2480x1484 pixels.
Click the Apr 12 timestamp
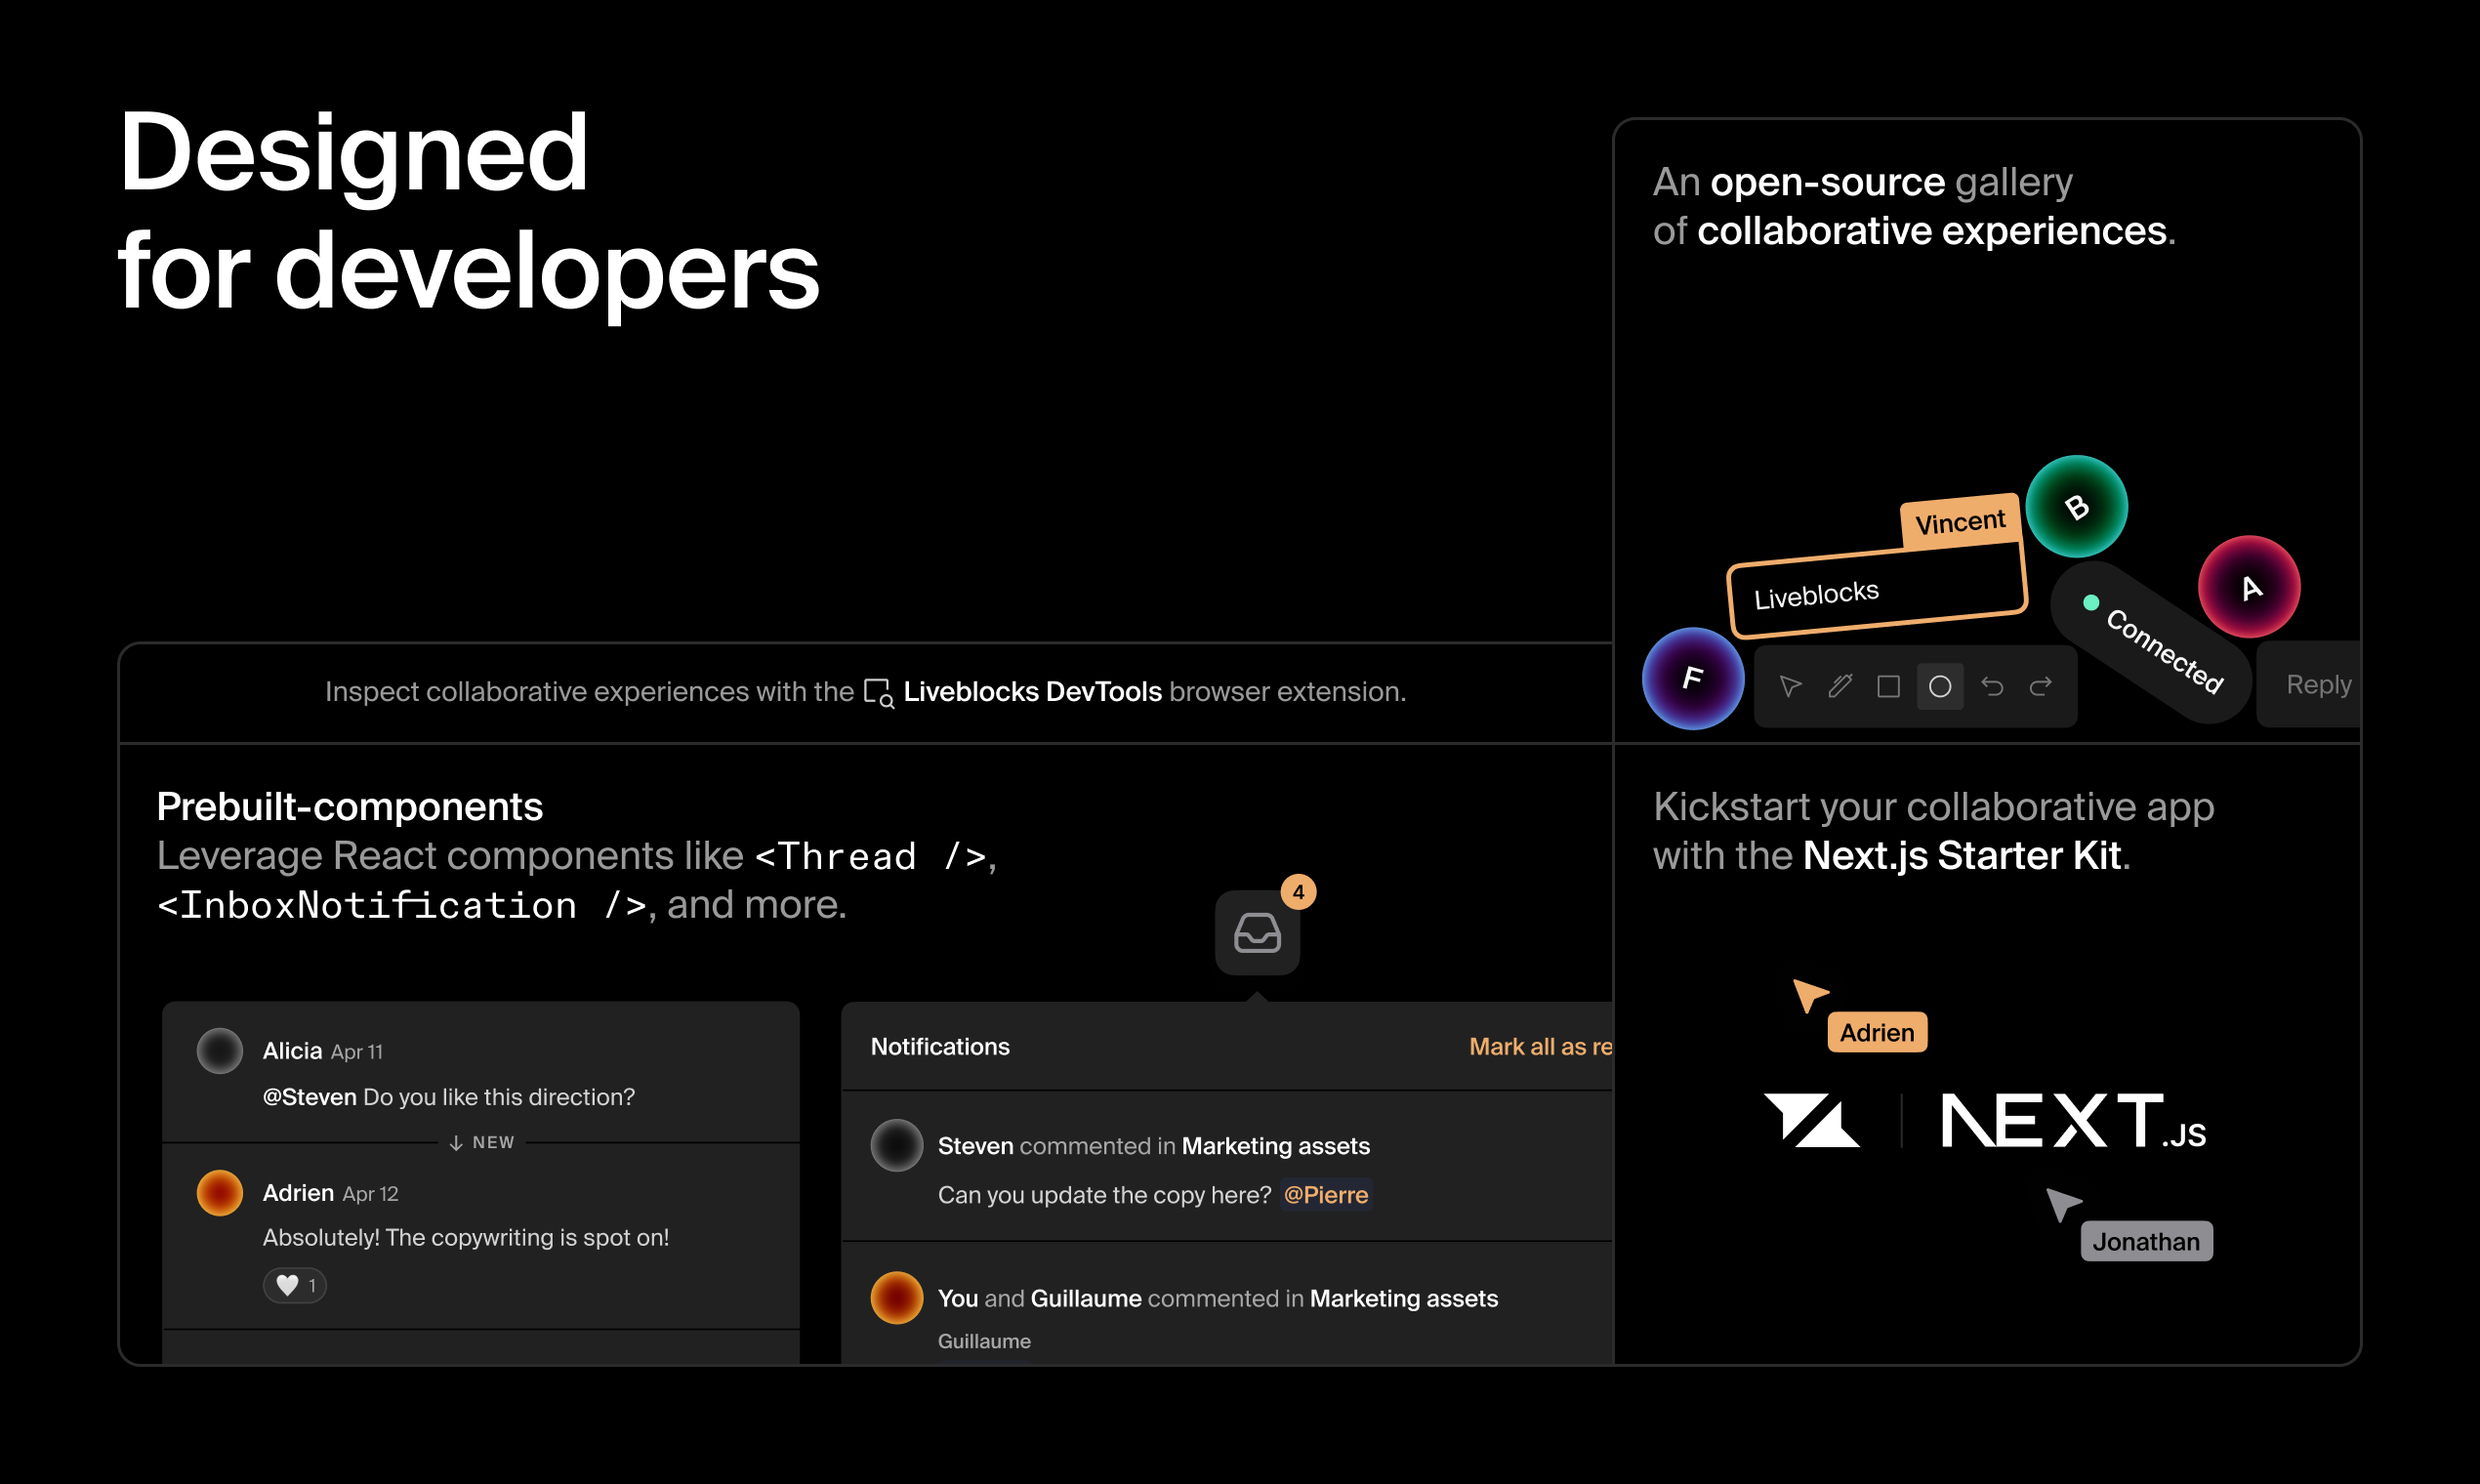370,1194
